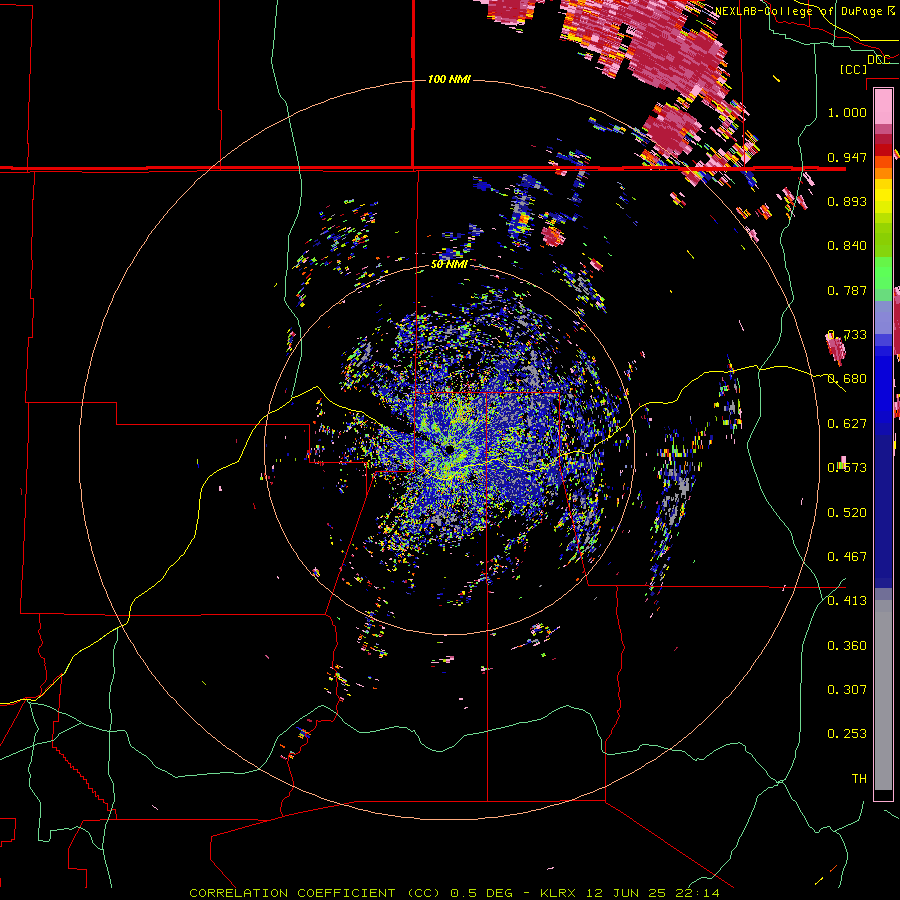Click the 0.520 scale value
Viewport: 900px width, 900px height.
(847, 513)
